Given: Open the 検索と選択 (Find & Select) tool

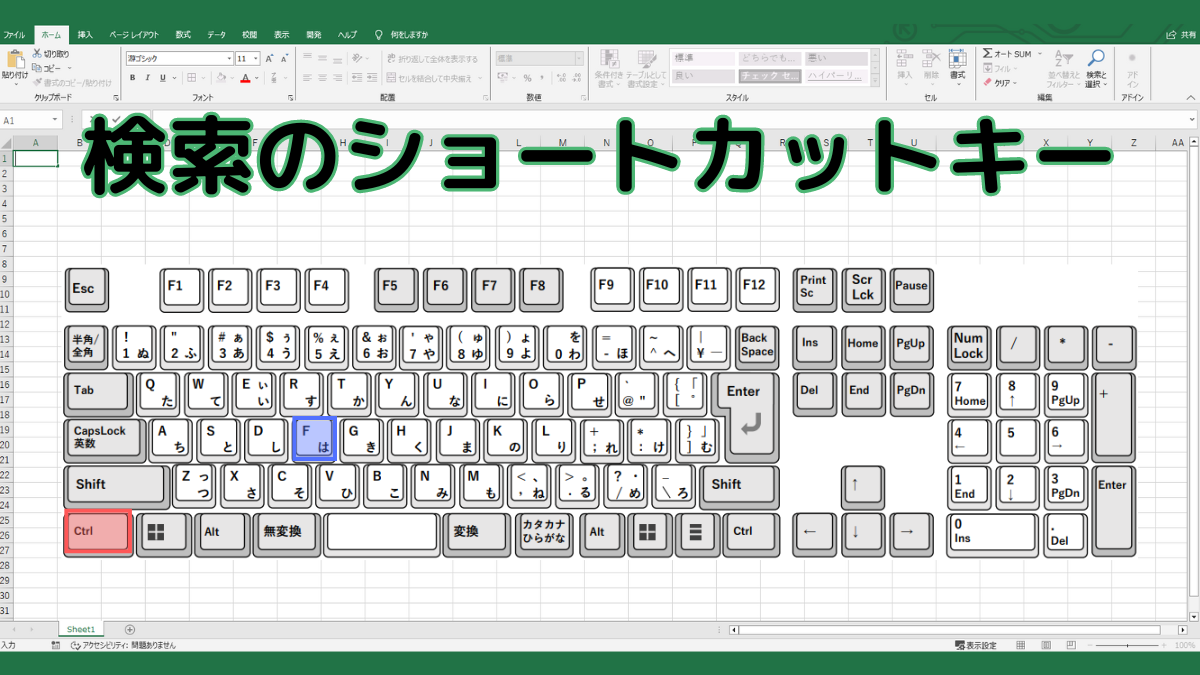Looking at the screenshot, I should coord(1096,60).
